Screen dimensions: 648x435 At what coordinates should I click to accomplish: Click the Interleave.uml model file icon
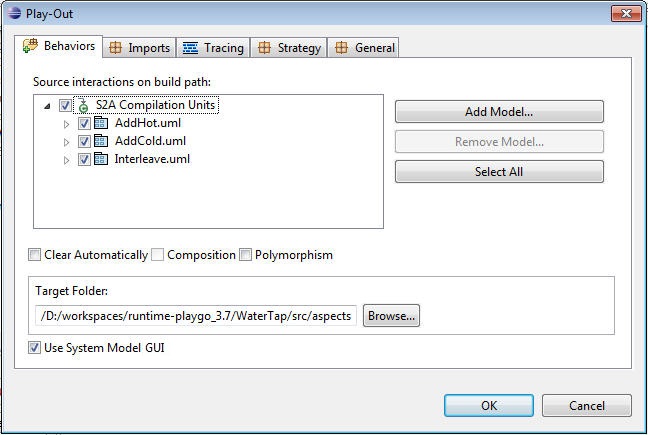(x=101, y=159)
